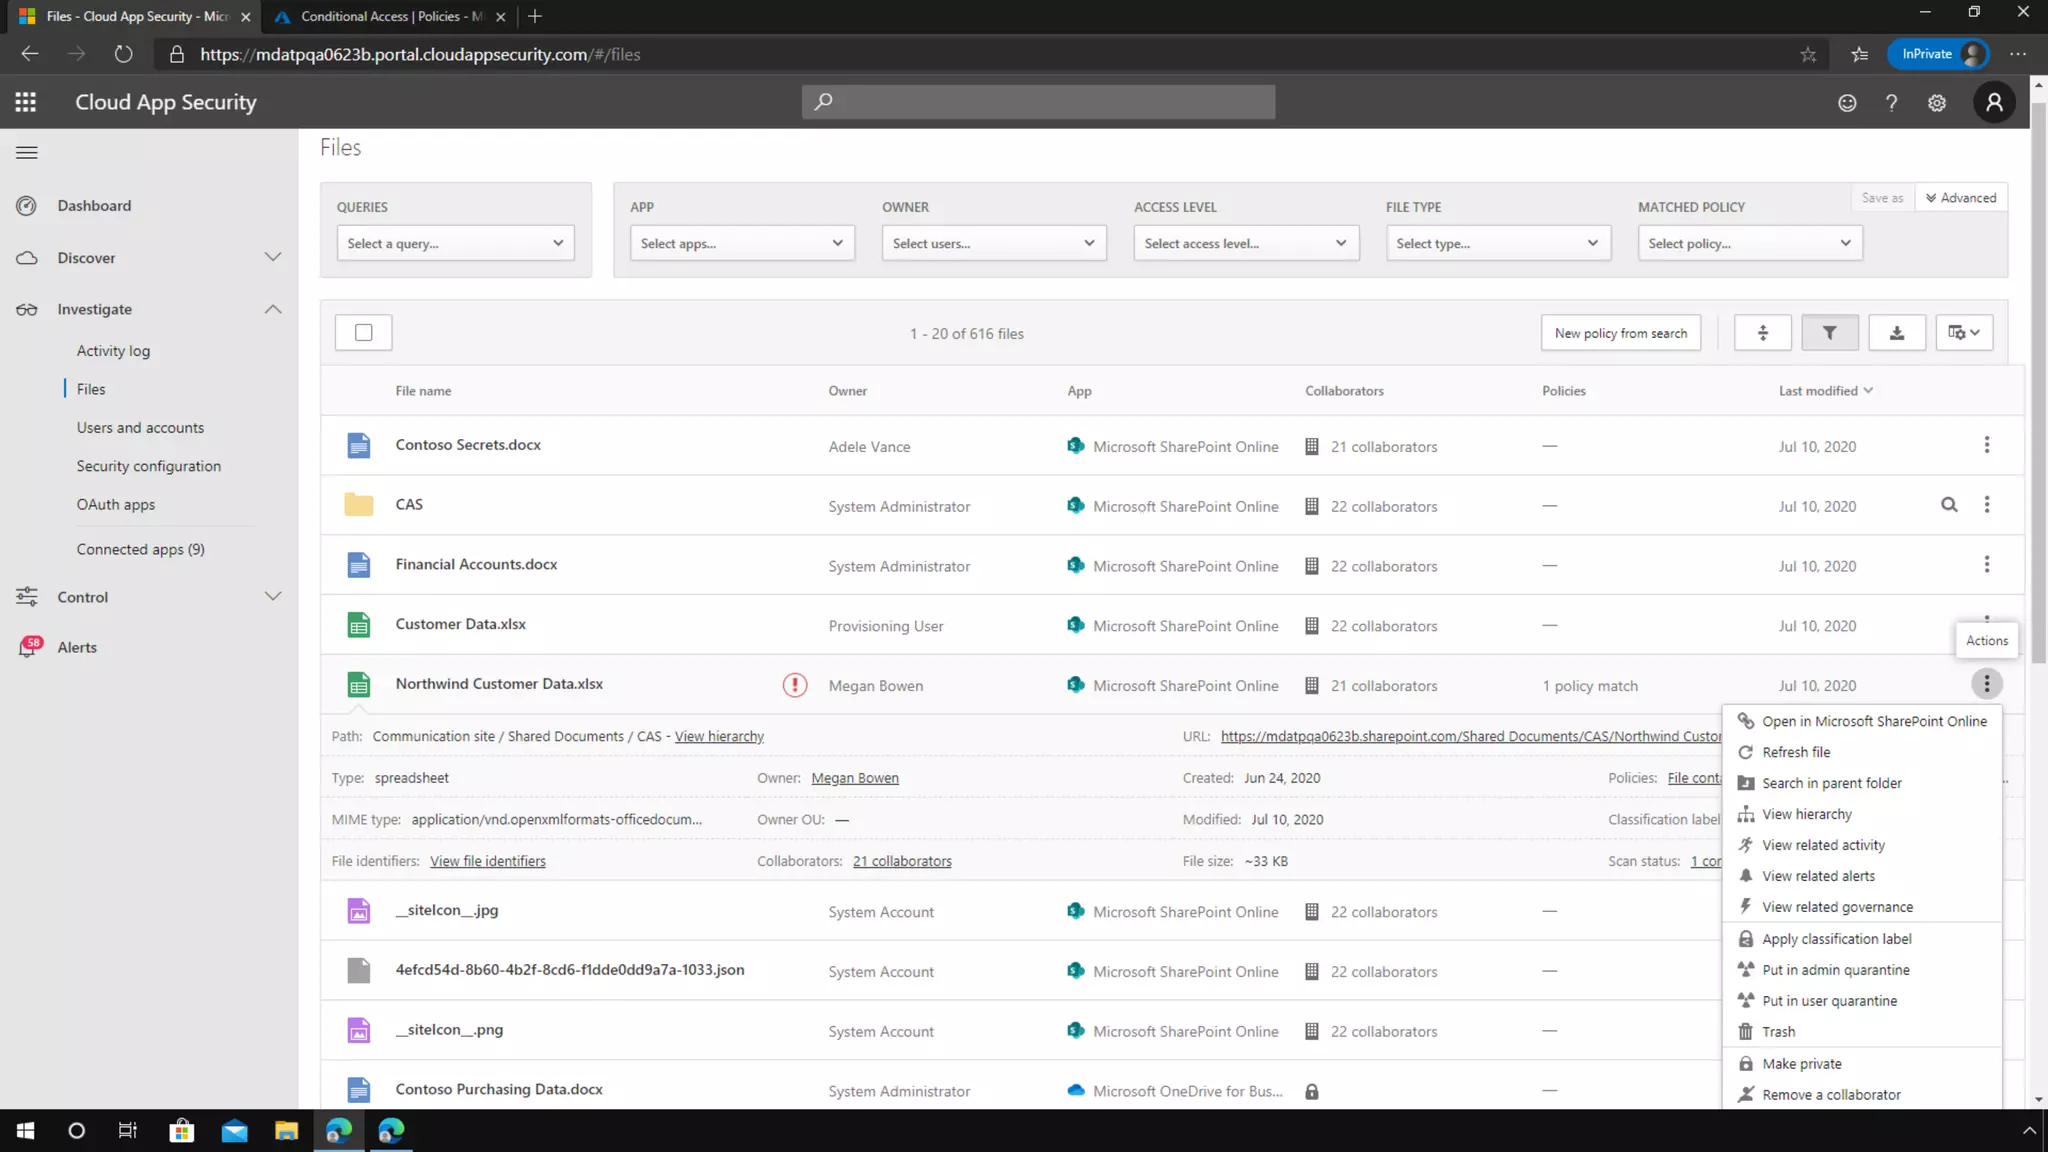Open the Select type file dropdown
Image resolution: width=2048 pixels, height=1152 pixels.
1497,243
